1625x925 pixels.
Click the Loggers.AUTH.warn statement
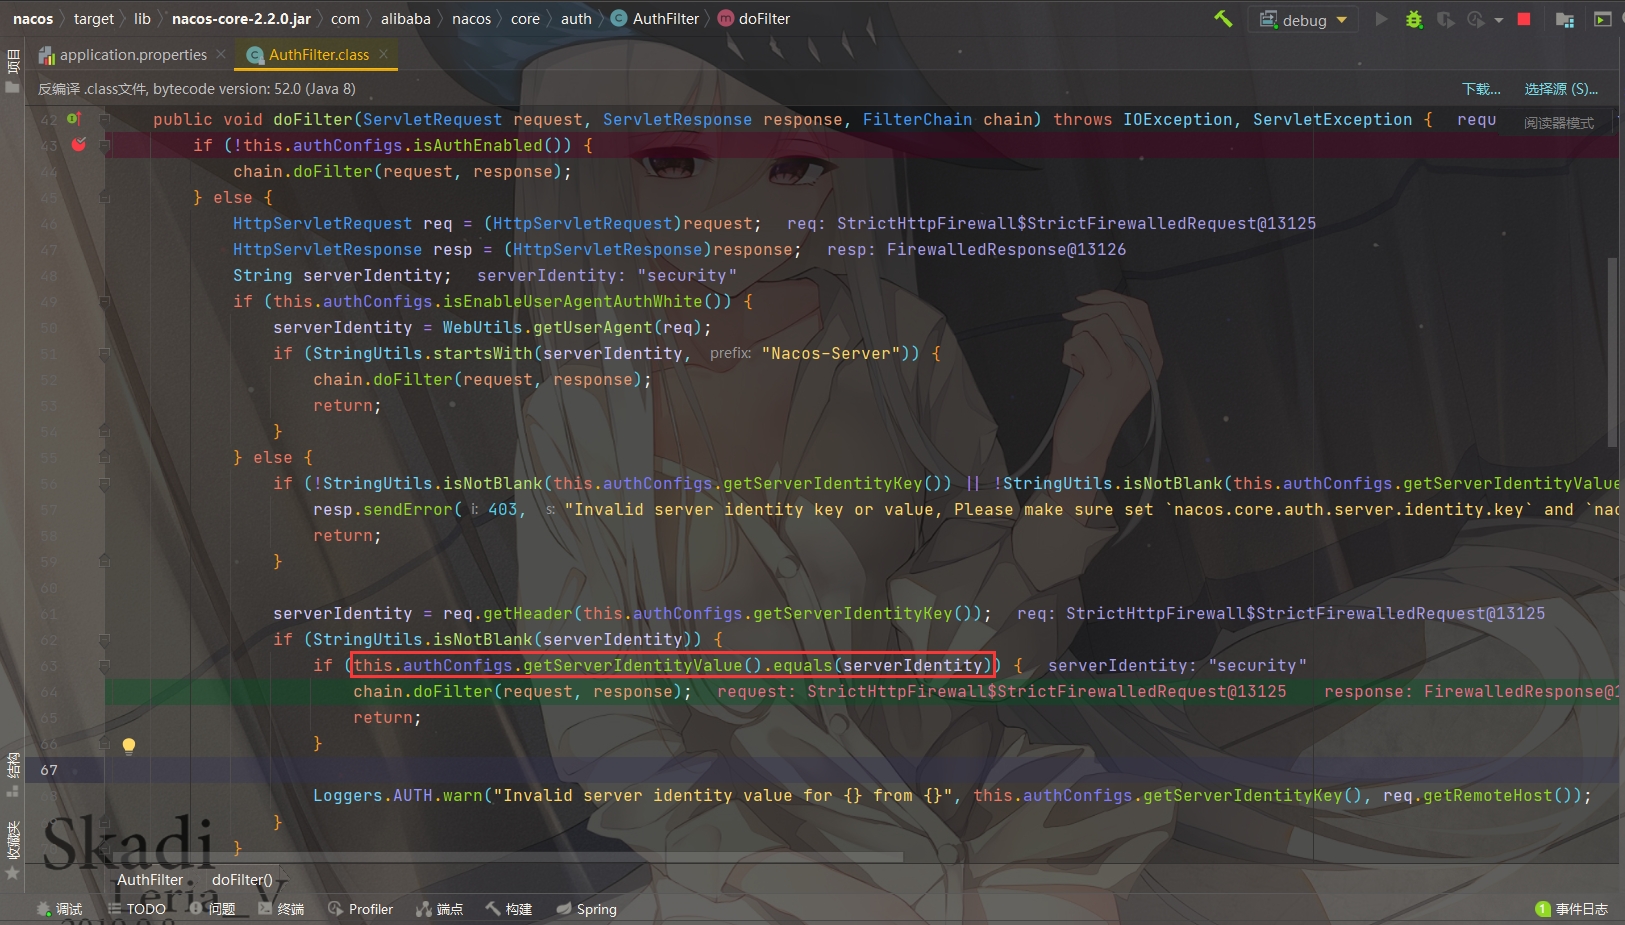coord(952,796)
